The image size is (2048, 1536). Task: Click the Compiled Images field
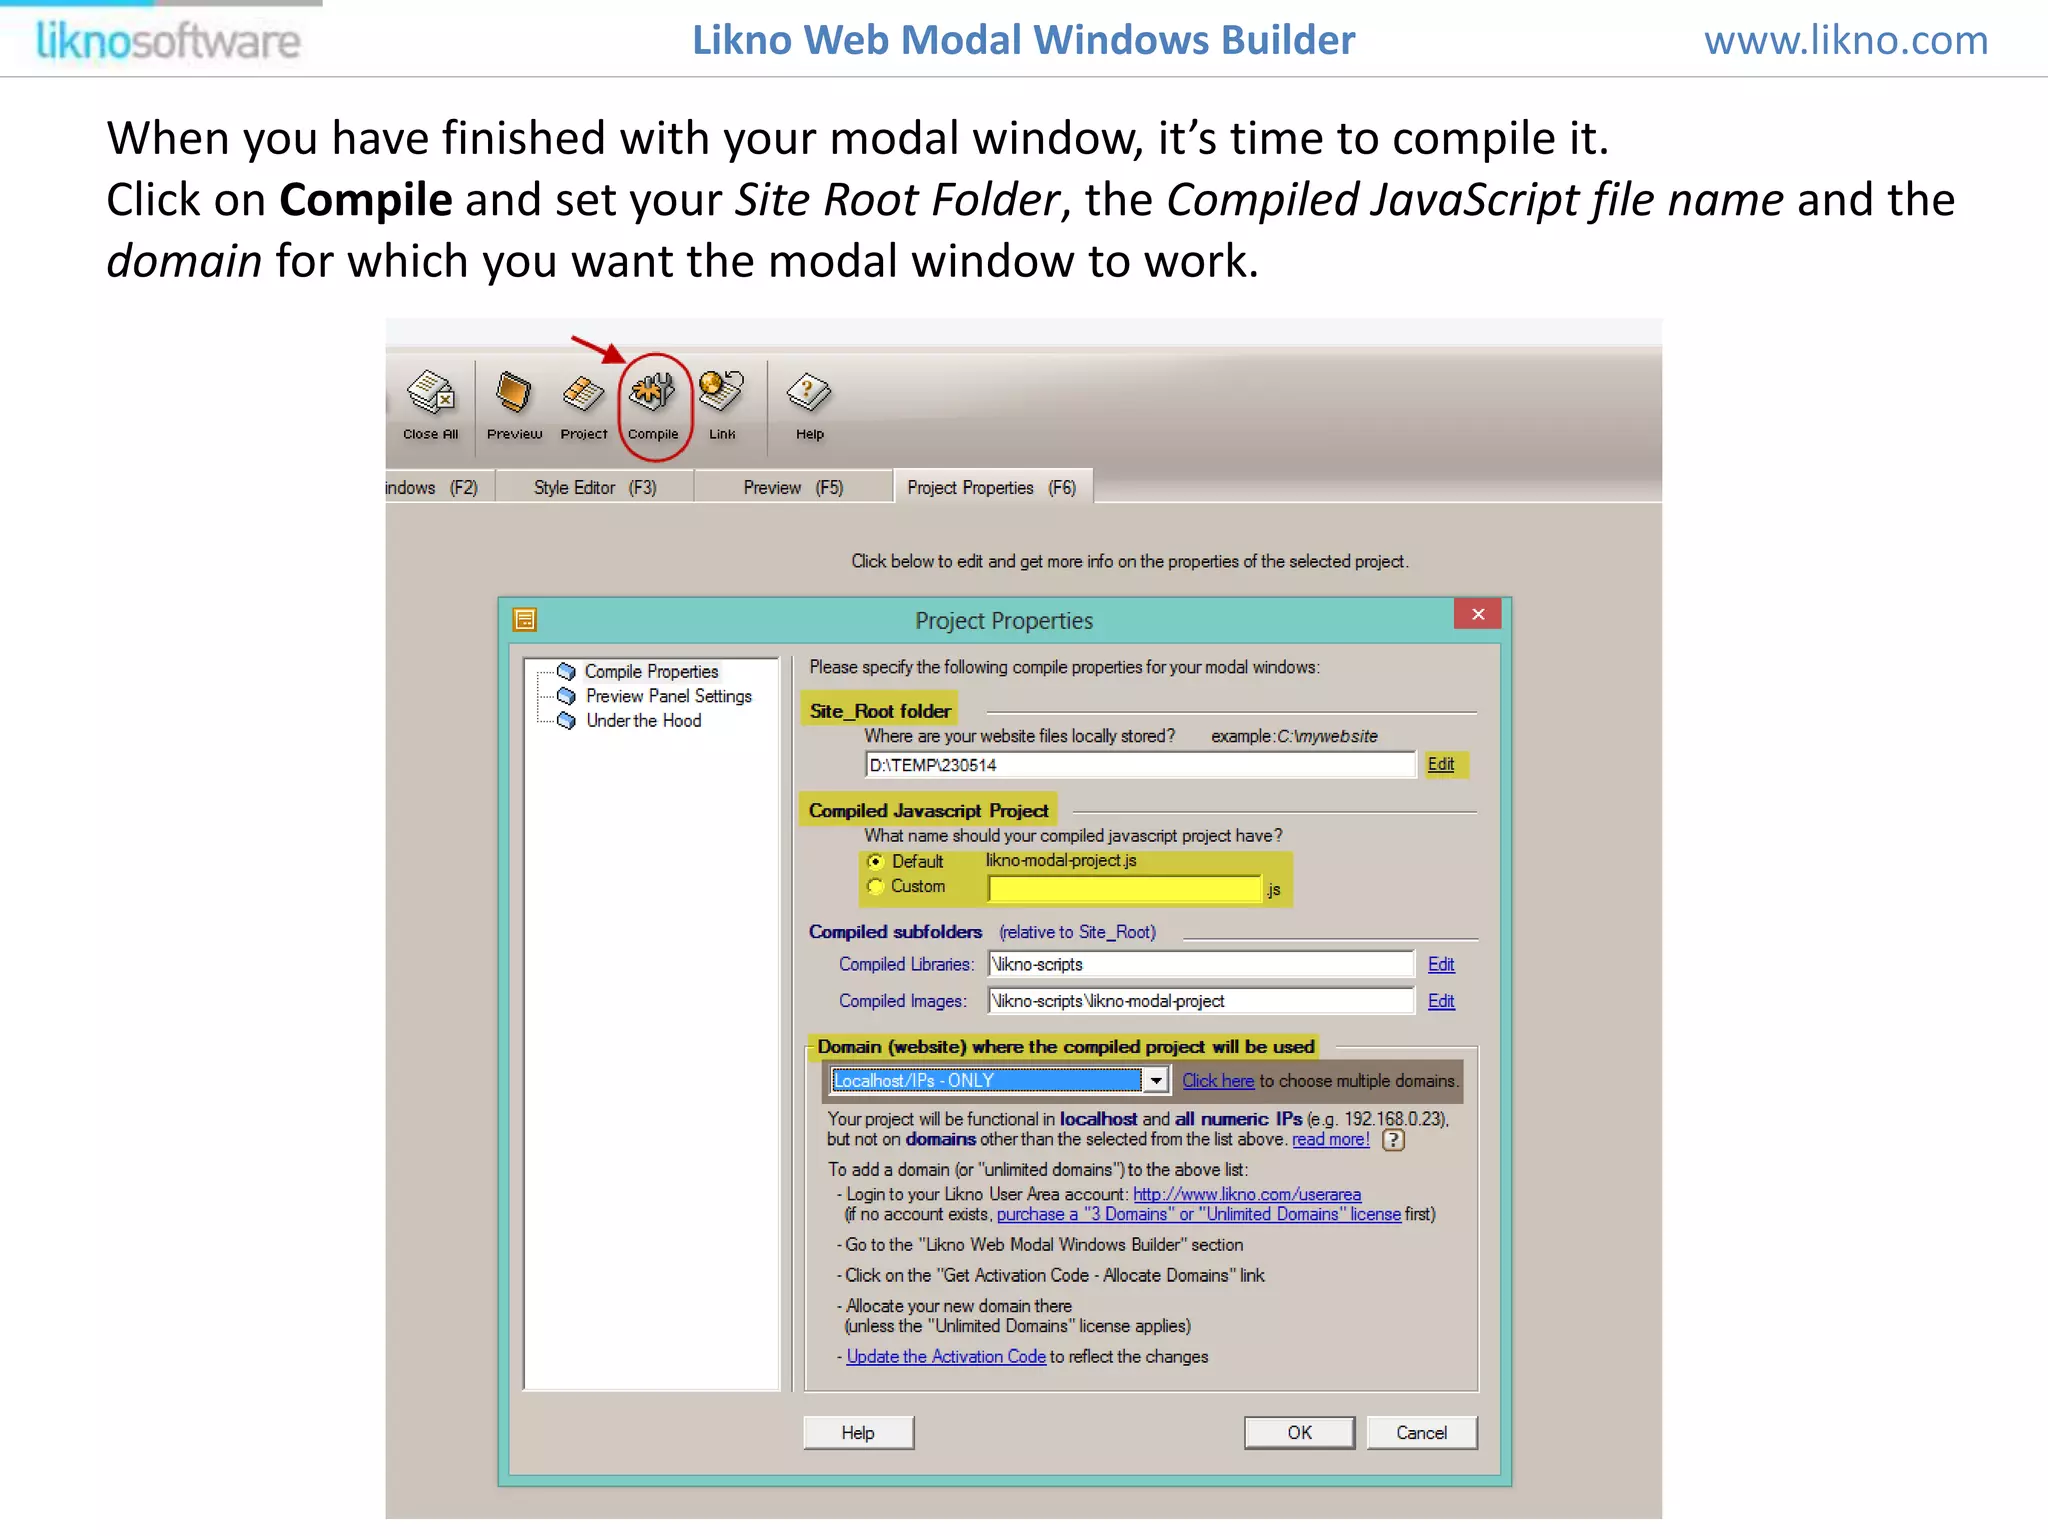(1201, 1001)
